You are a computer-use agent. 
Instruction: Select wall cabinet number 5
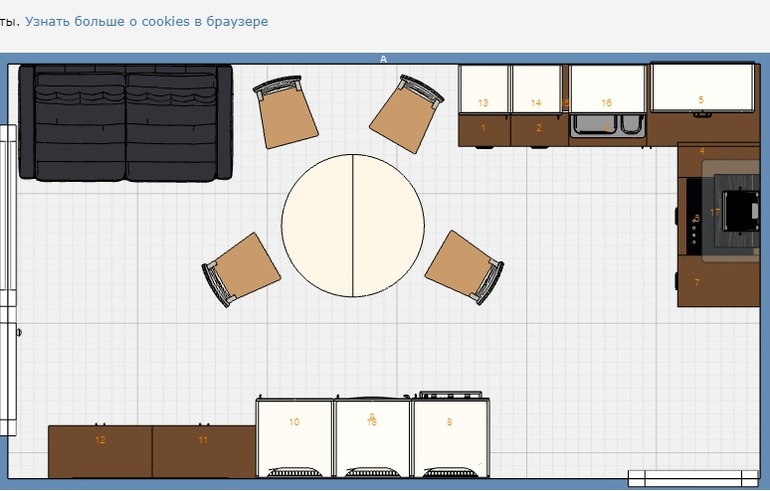(702, 88)
